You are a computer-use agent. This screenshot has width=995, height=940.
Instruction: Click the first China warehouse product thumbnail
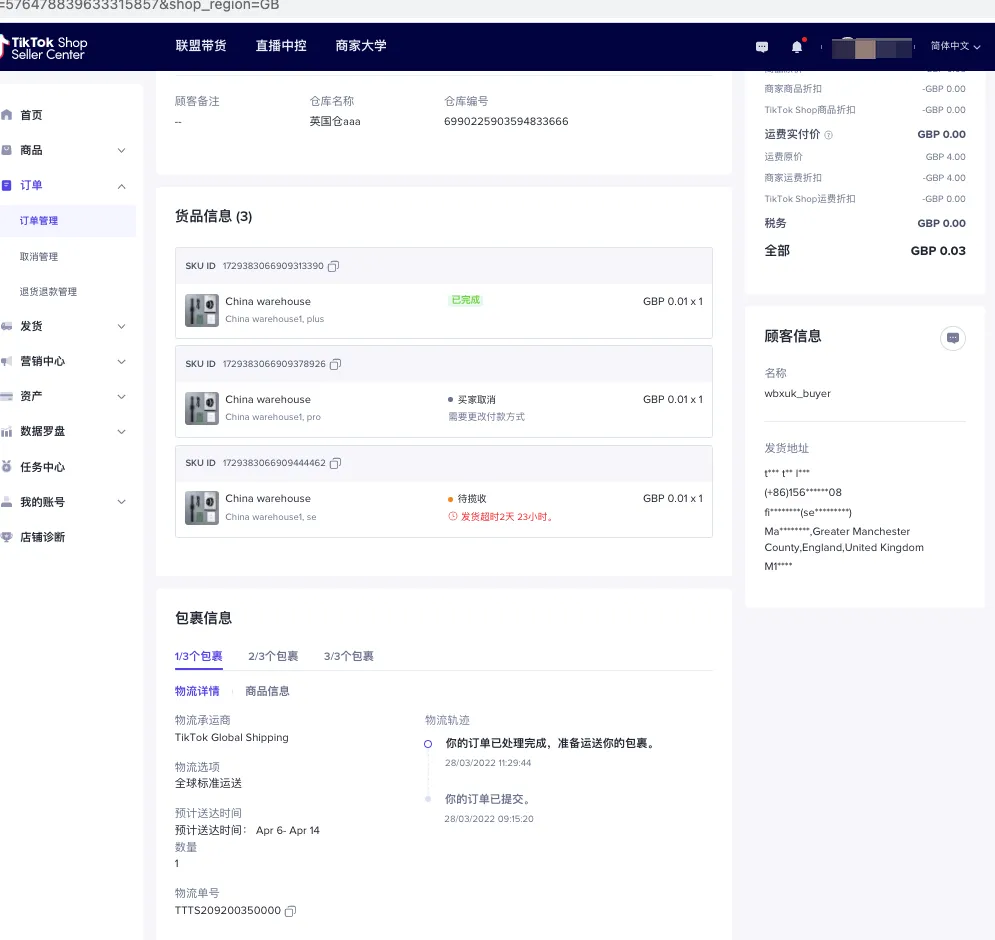pyautogui.click(x=201, y=310)
